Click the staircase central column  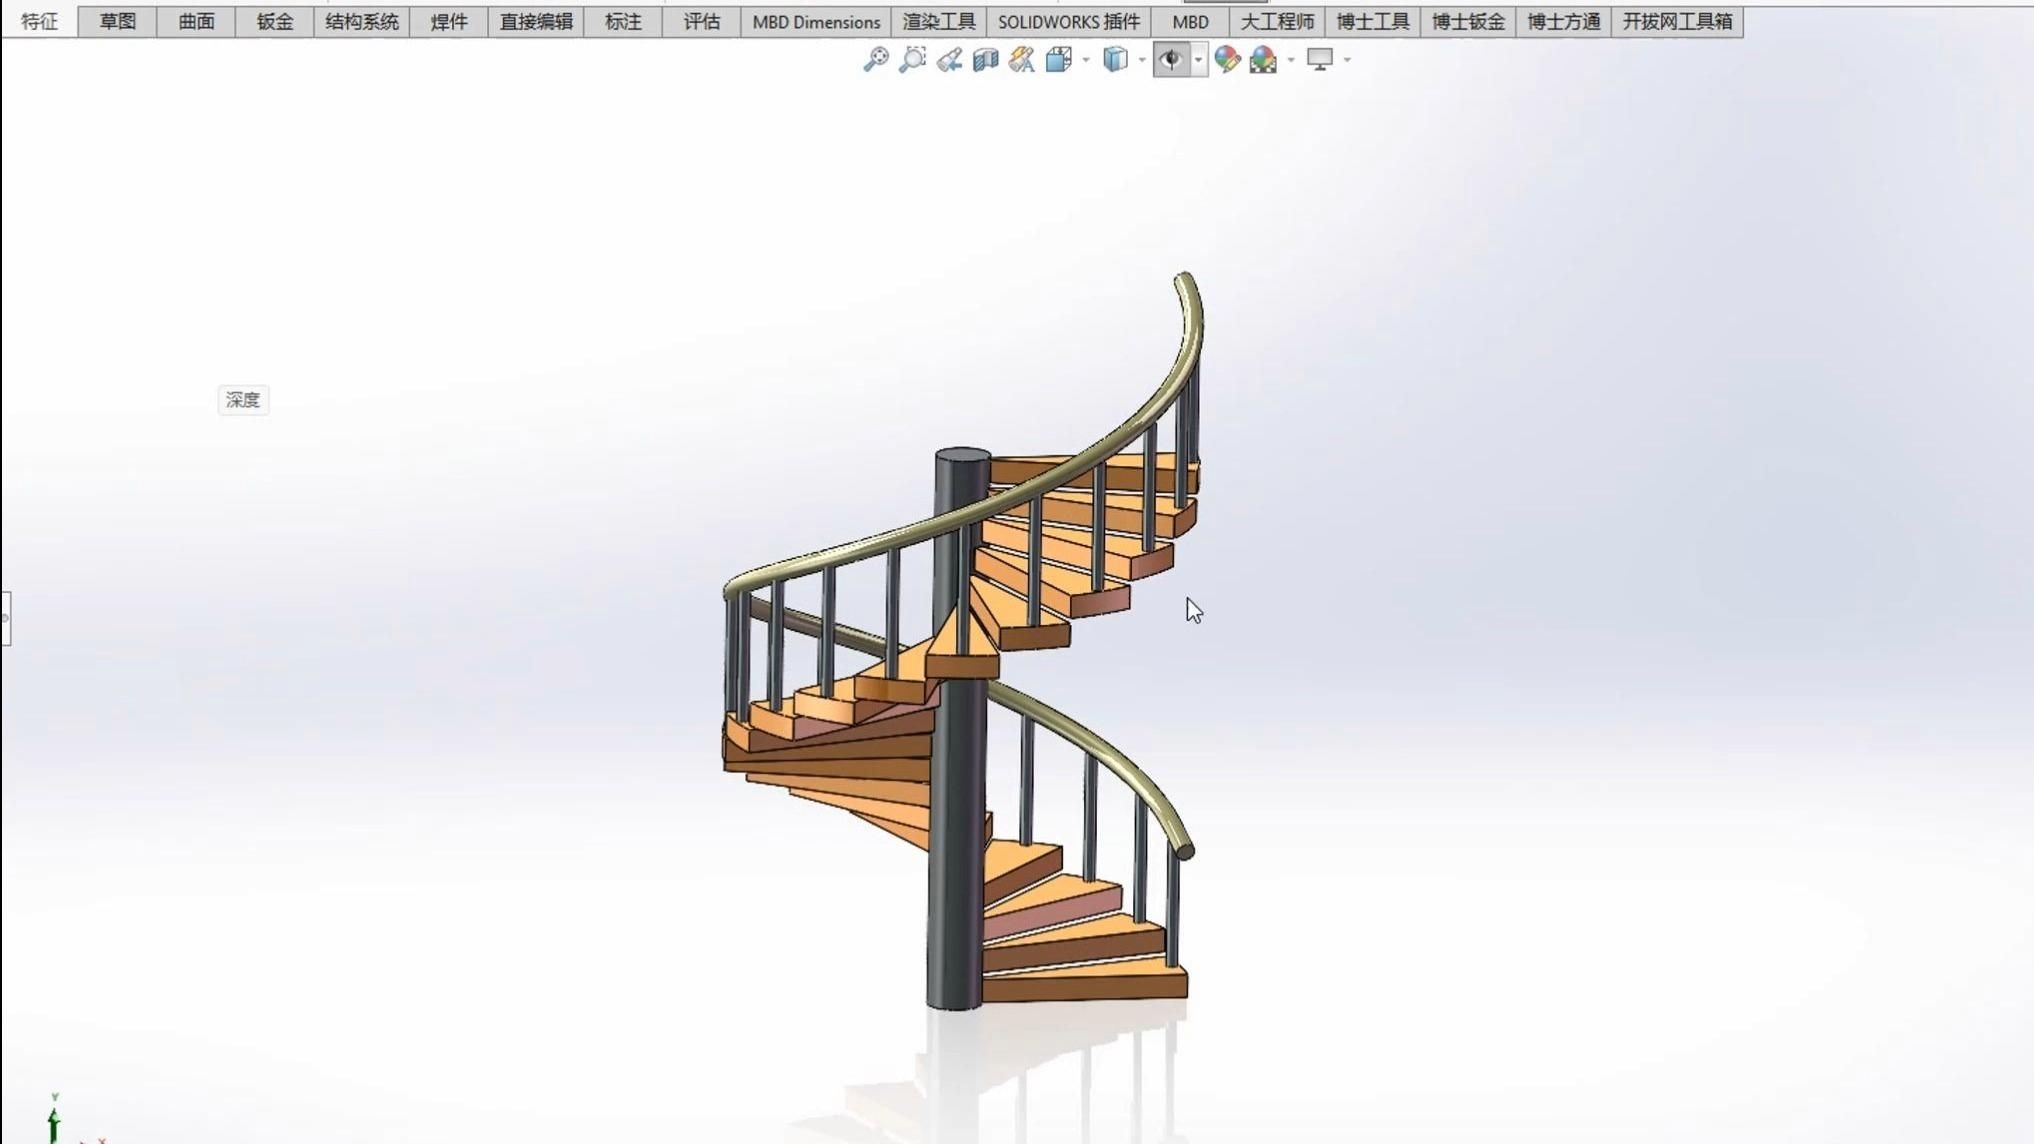tap(957, 850)
